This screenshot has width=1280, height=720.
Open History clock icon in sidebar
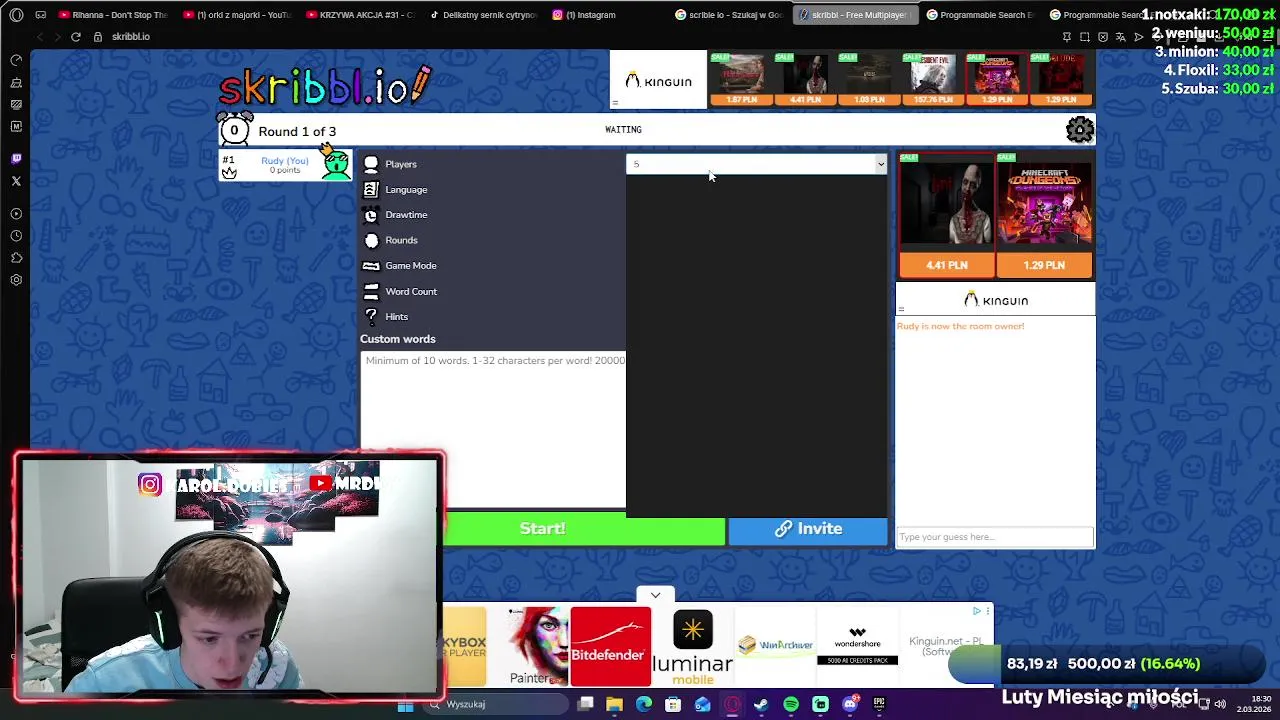click(16, 236)
